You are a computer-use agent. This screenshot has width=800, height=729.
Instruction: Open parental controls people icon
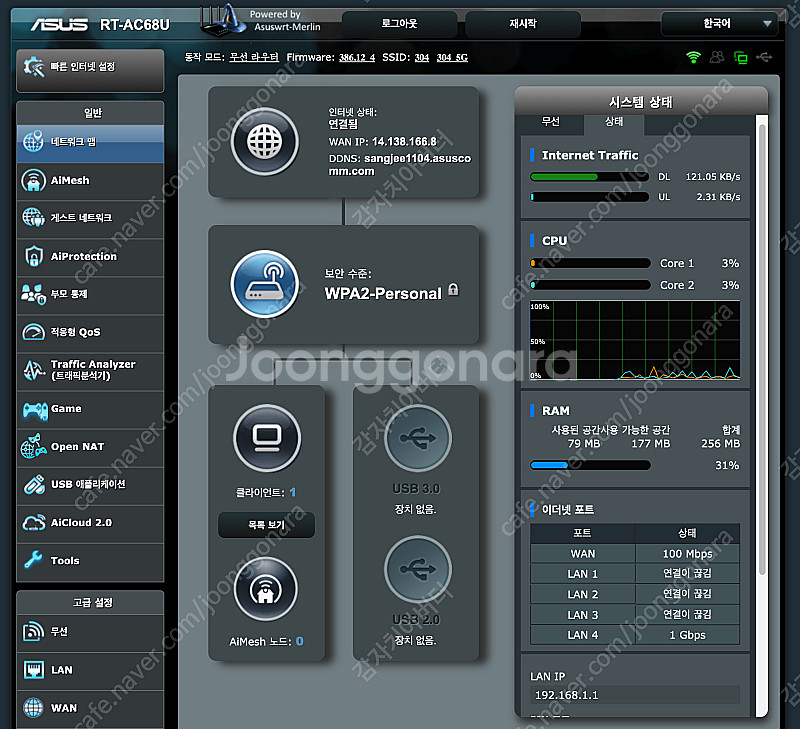33,294
